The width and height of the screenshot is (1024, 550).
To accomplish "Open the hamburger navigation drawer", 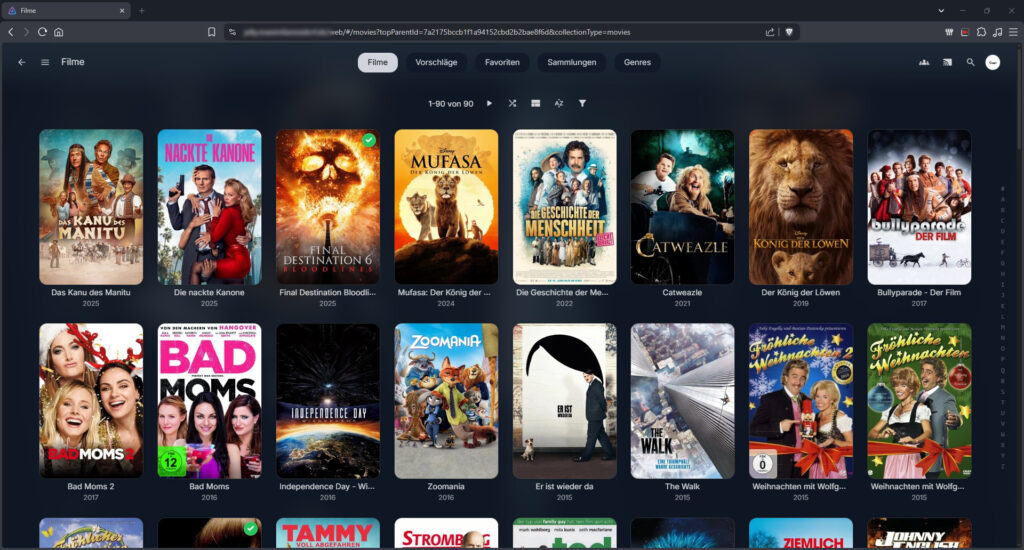I will click(45, 62).
